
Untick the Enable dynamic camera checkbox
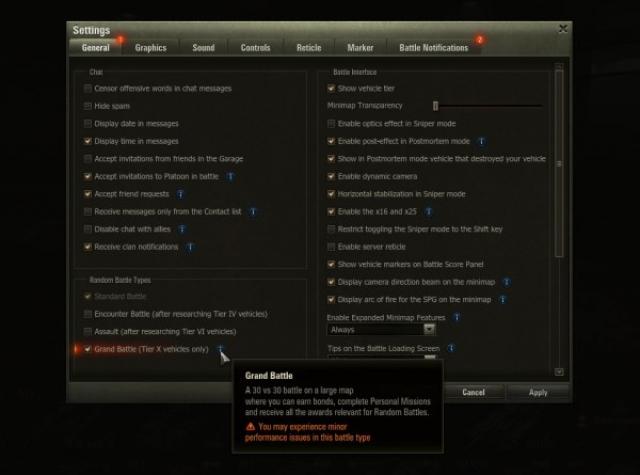tap(331, 177)
